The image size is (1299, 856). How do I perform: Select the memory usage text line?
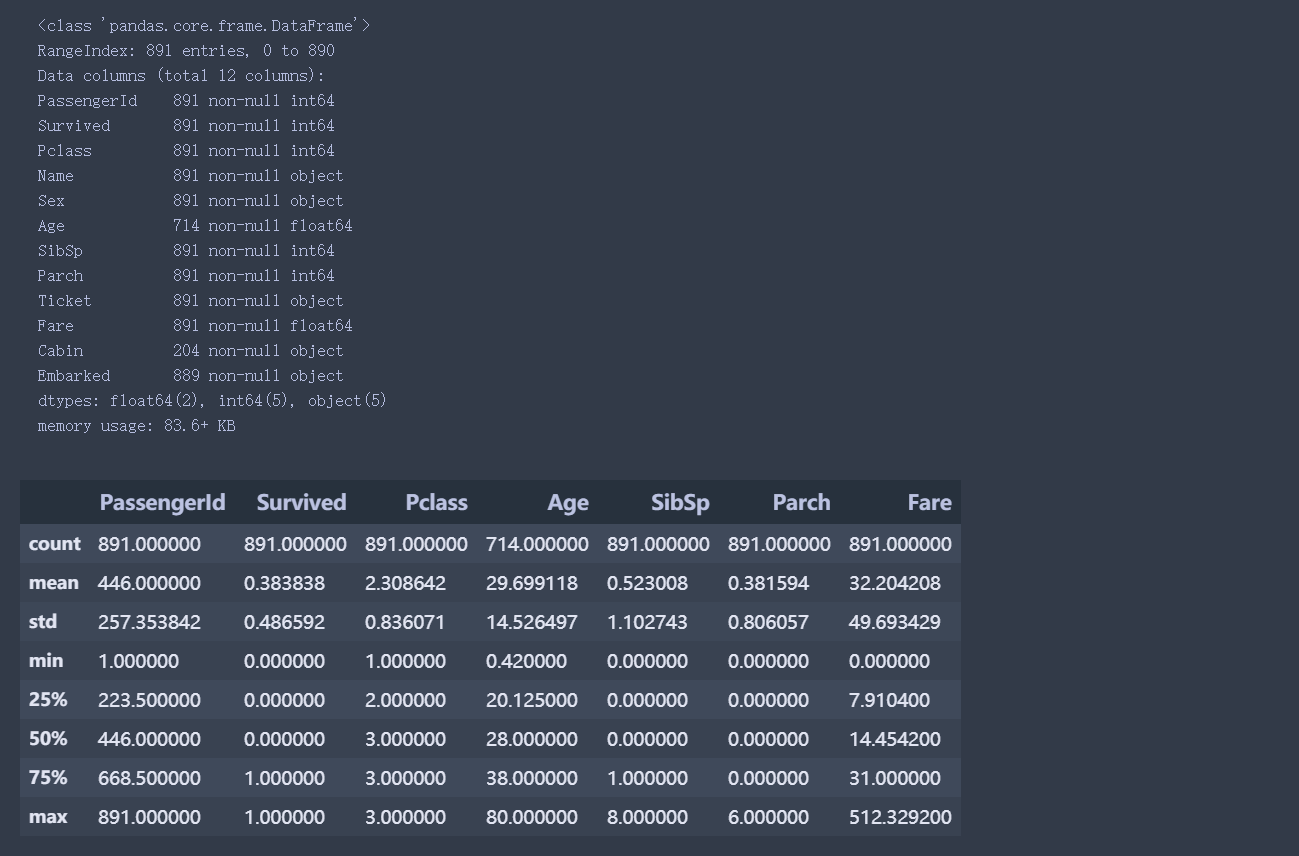[136, 425]
